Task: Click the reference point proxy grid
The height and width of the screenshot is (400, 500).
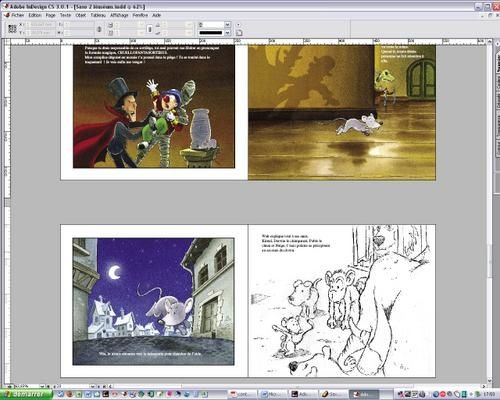Action: click(x=12, y=29)
